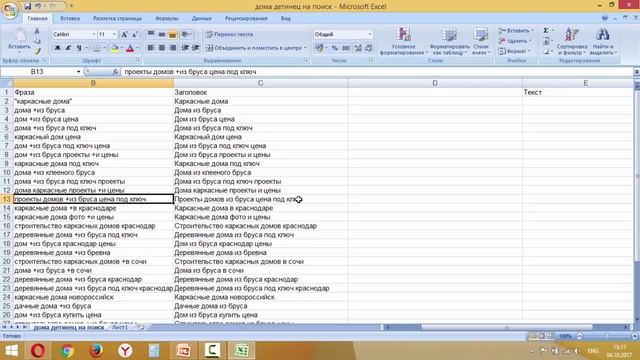Select cell "дачные дома +из бруса"
640x360 pixels.
[93, 306]
